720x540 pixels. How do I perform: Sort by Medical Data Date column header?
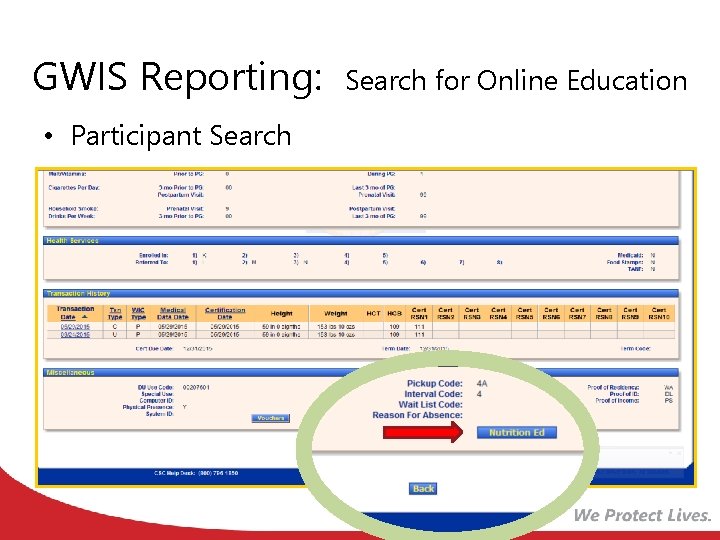click(x=173, y=314)
